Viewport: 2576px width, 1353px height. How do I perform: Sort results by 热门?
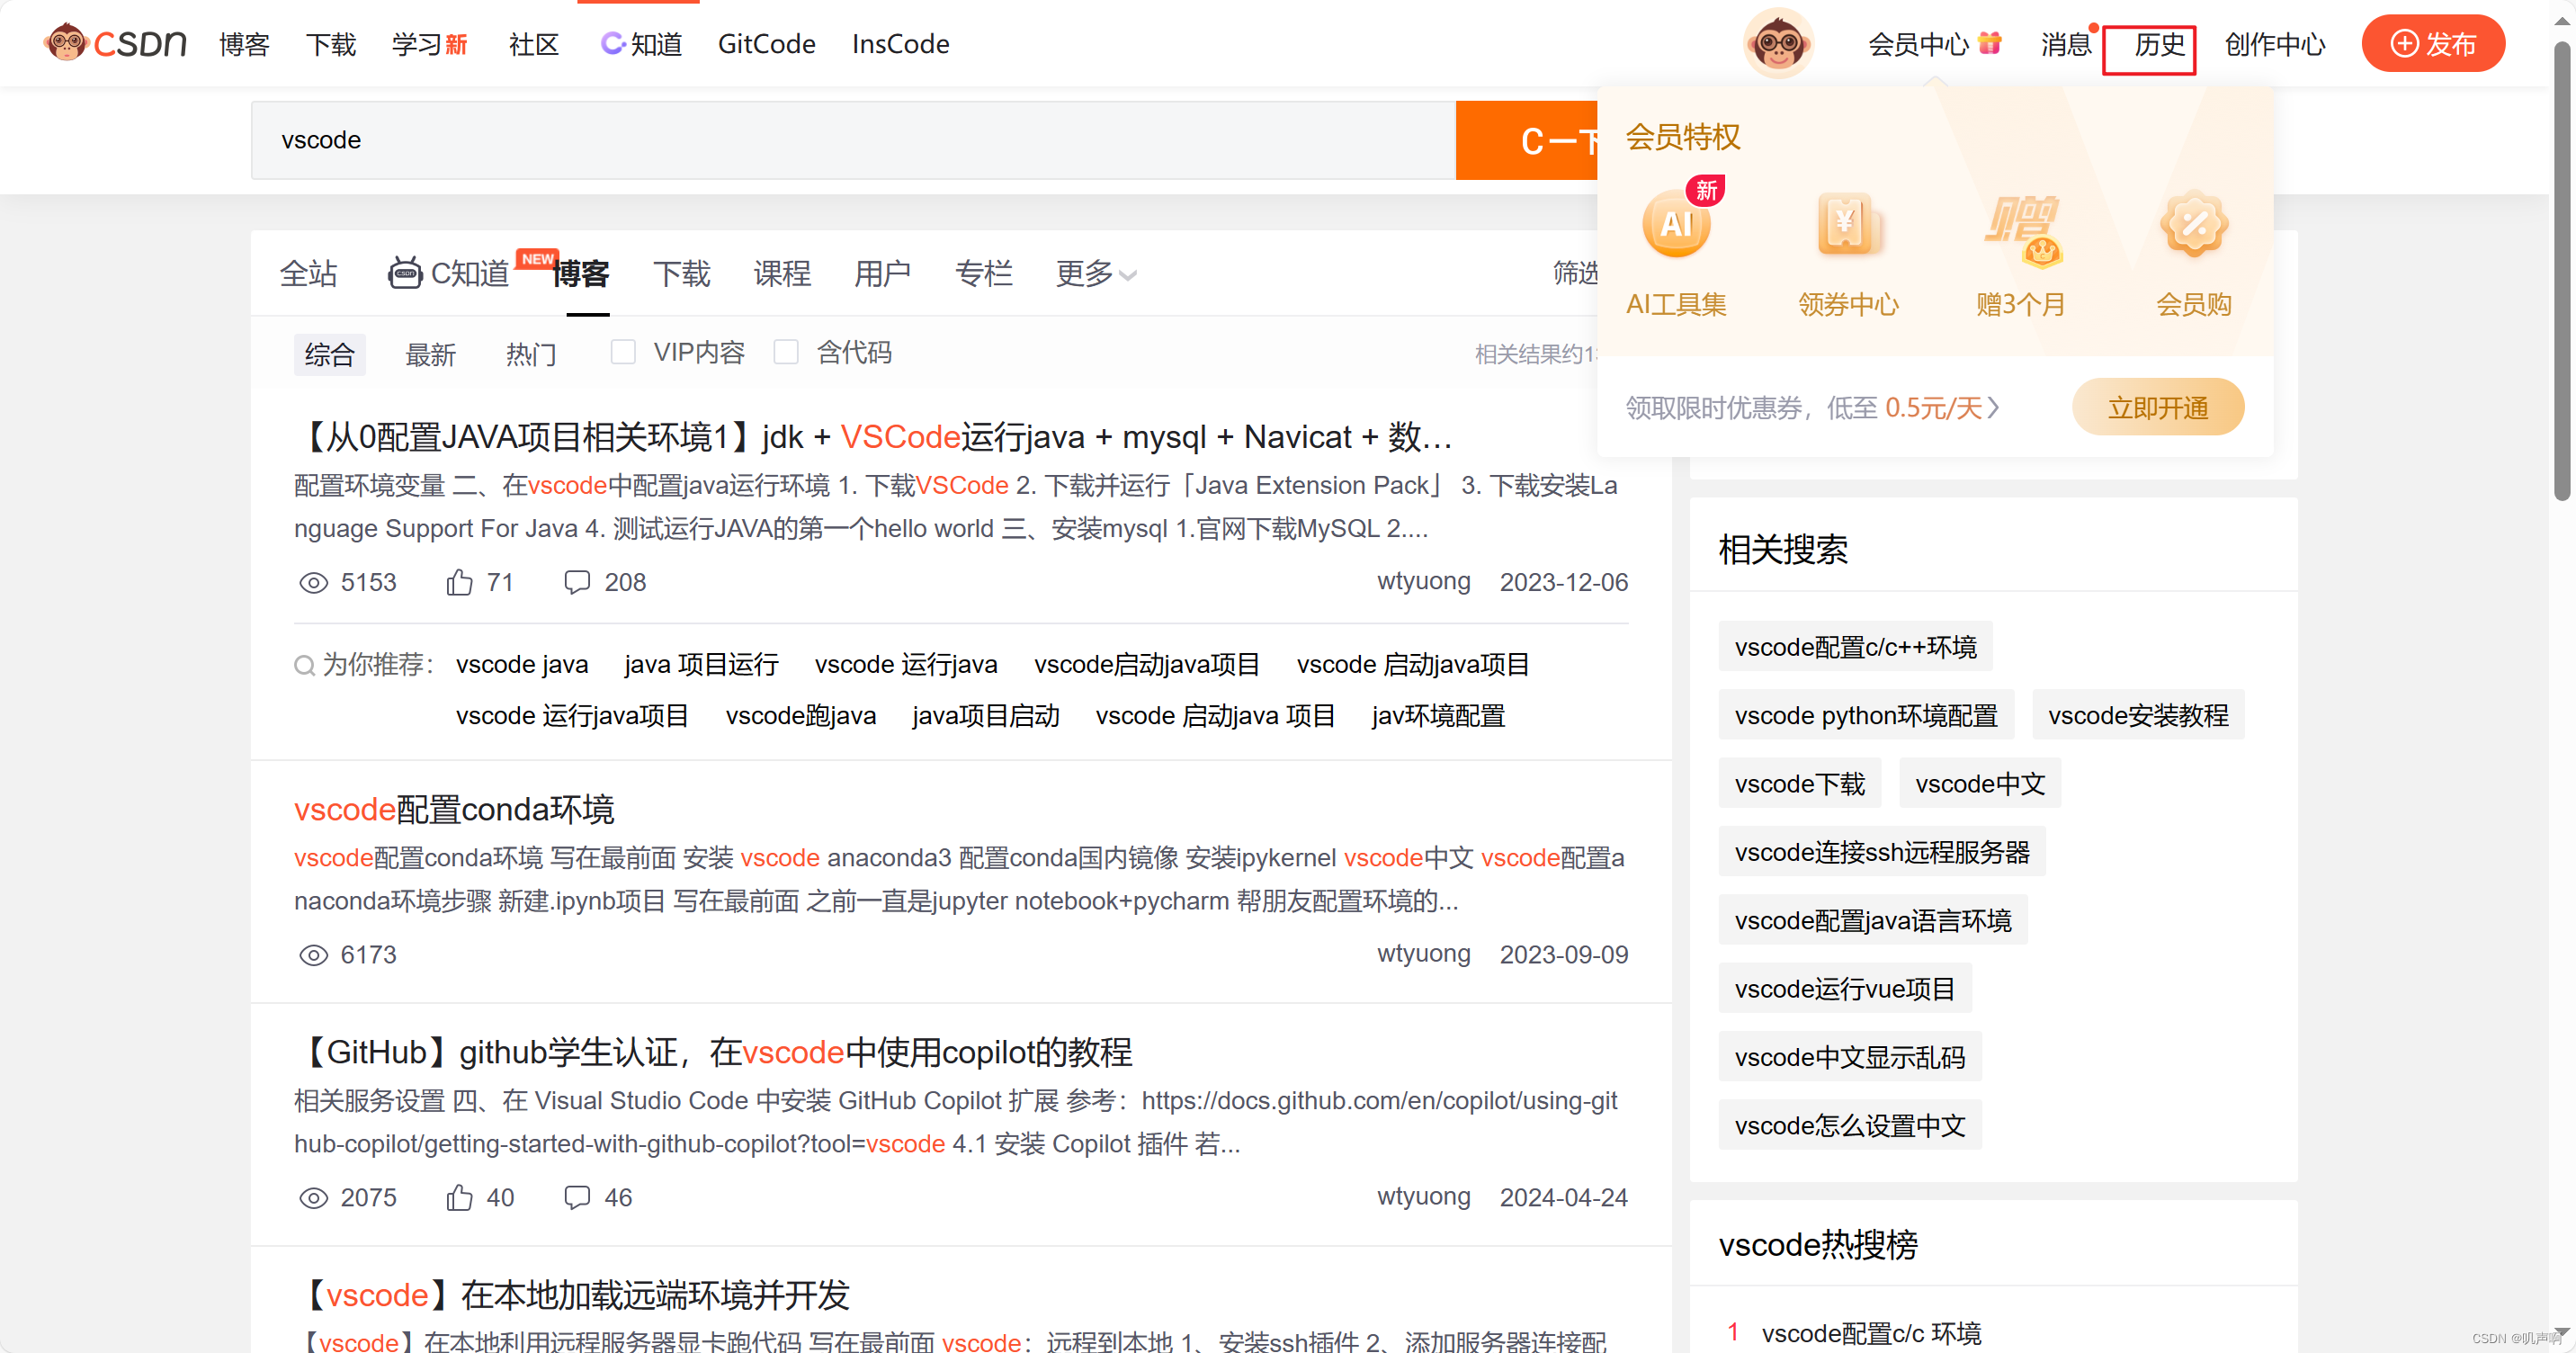tap(531, 354)
